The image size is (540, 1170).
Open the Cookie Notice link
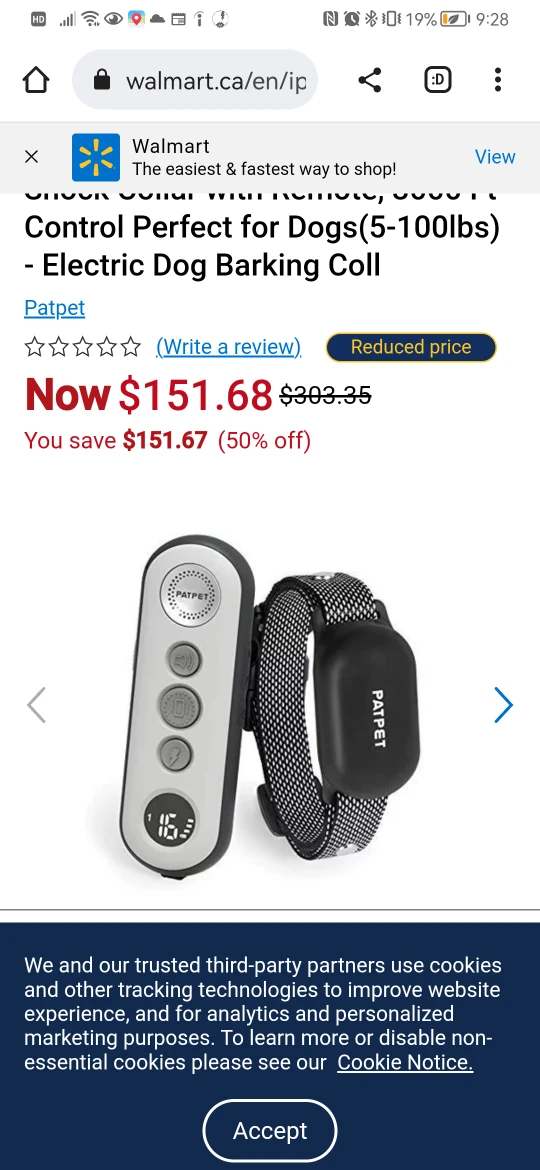405,1063
